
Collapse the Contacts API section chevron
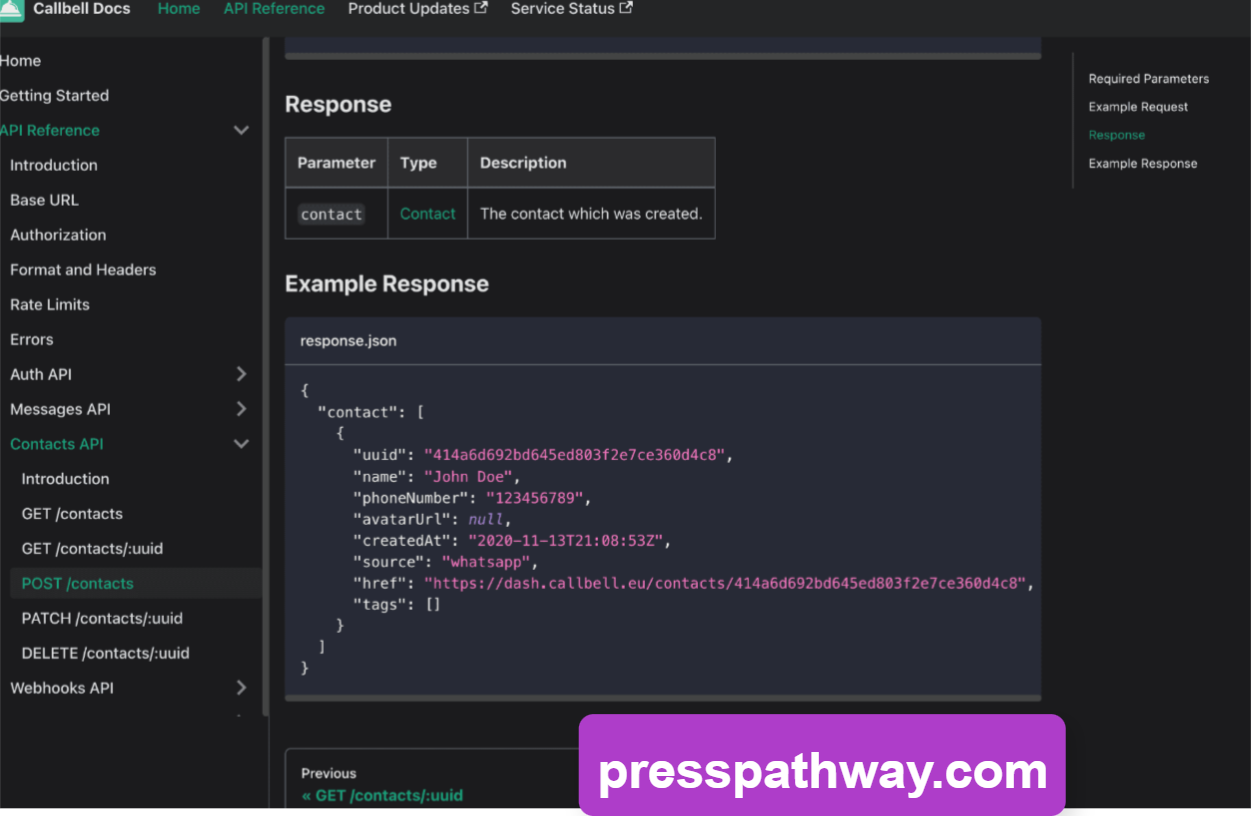(x=241, y=444)
